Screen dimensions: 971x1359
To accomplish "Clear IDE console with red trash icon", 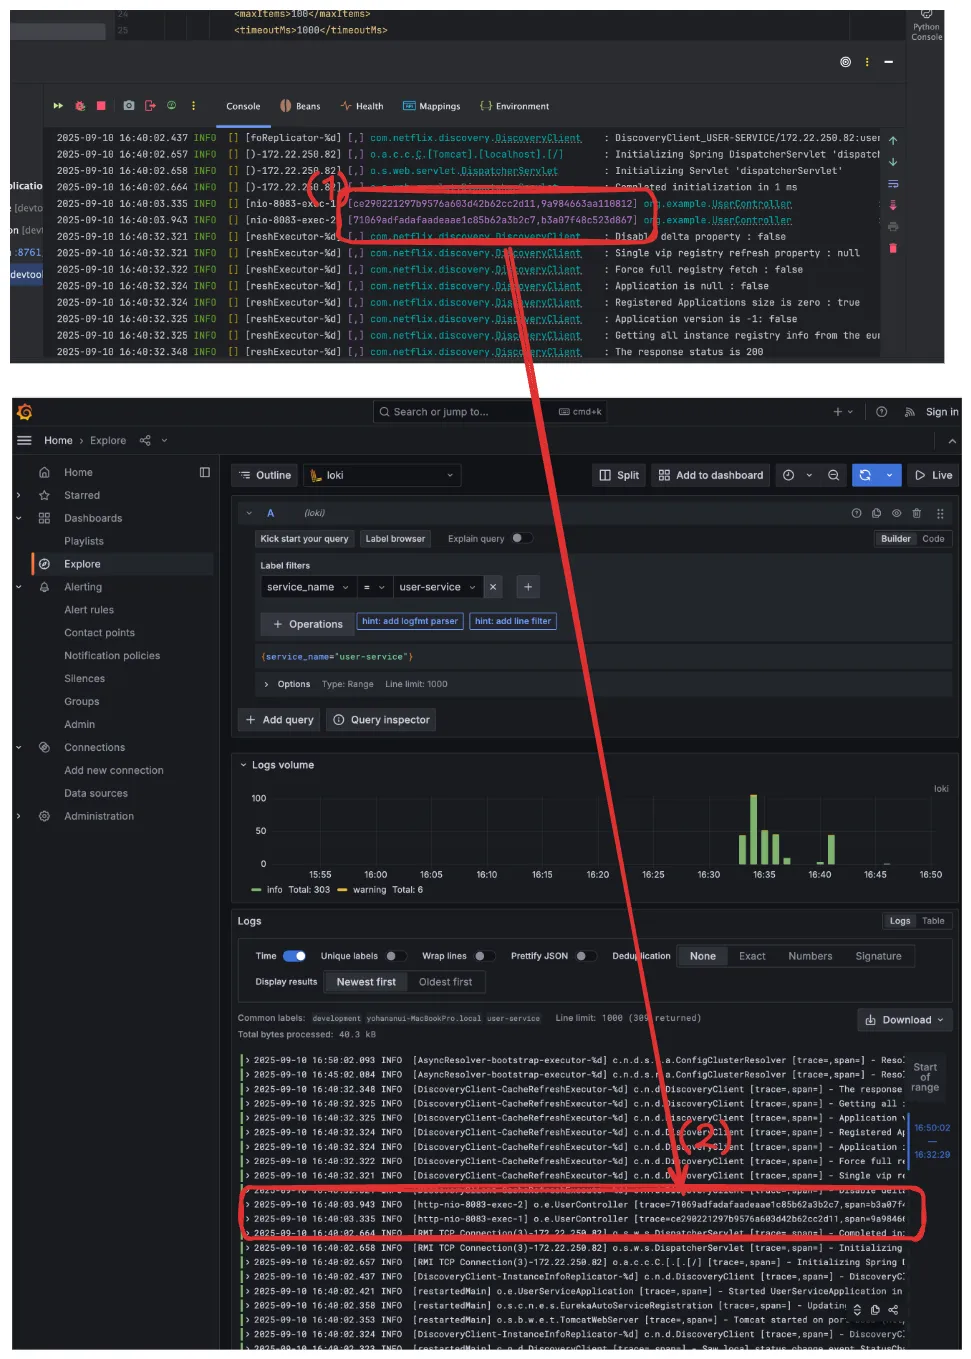I will click(893, 248).
